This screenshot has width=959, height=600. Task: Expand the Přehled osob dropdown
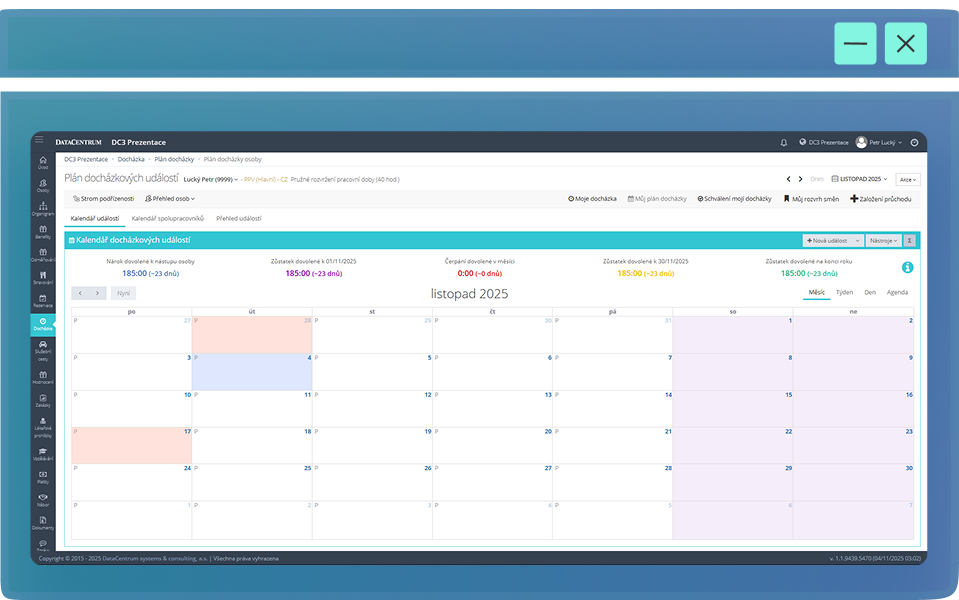[x=170, y=199]
